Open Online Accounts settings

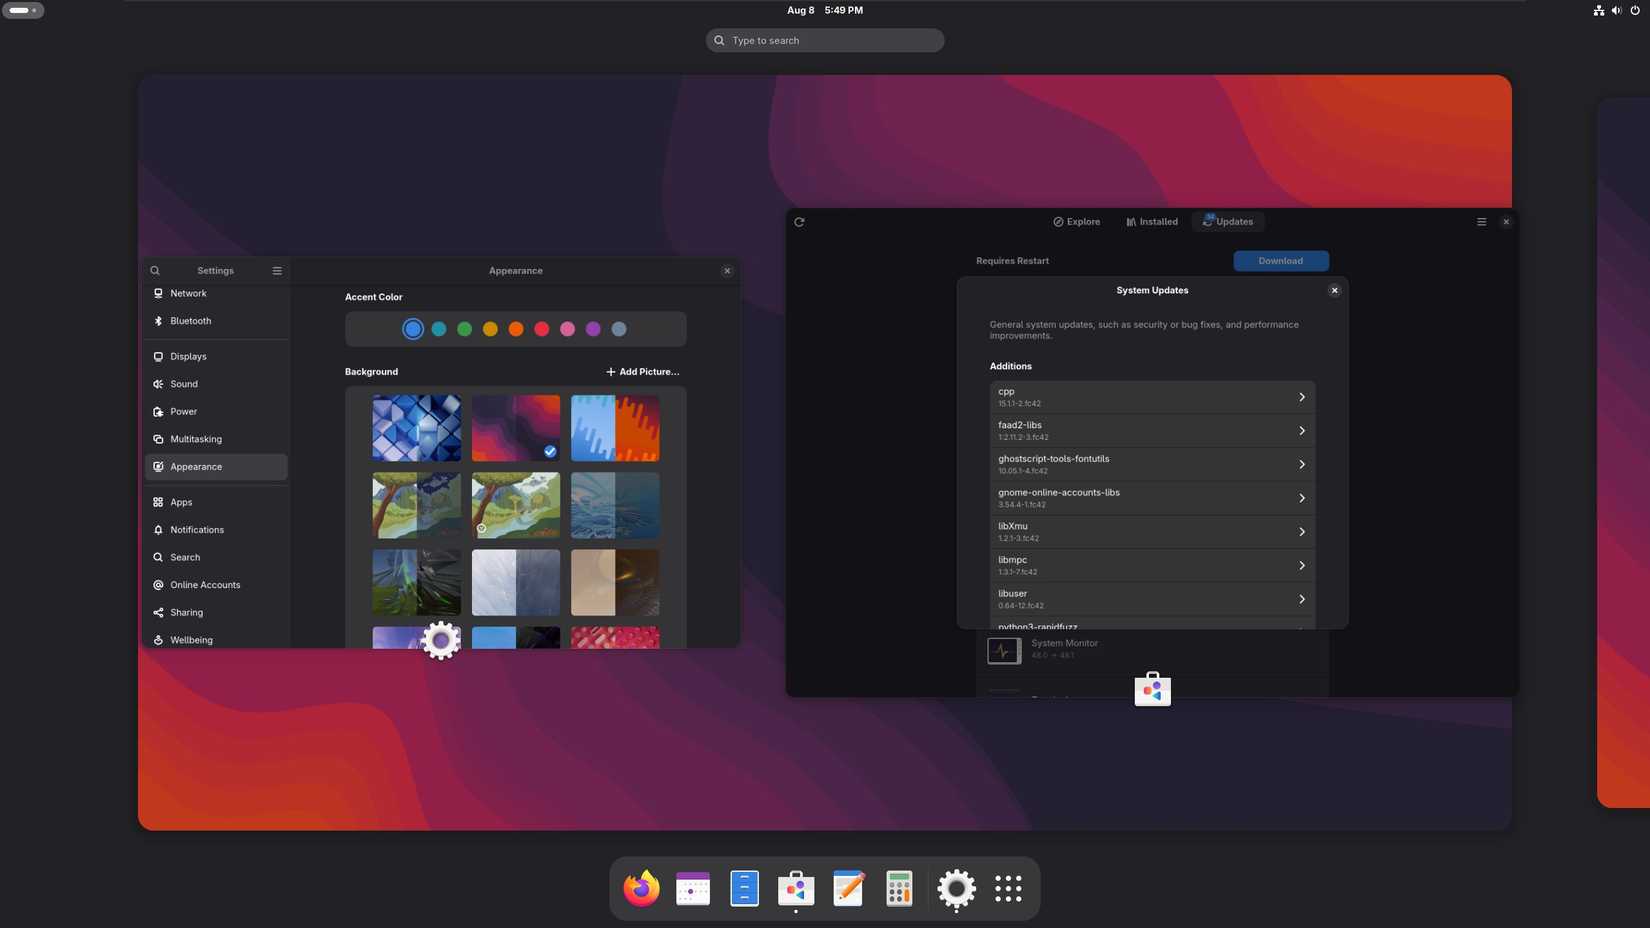click(x=205, y=585)
